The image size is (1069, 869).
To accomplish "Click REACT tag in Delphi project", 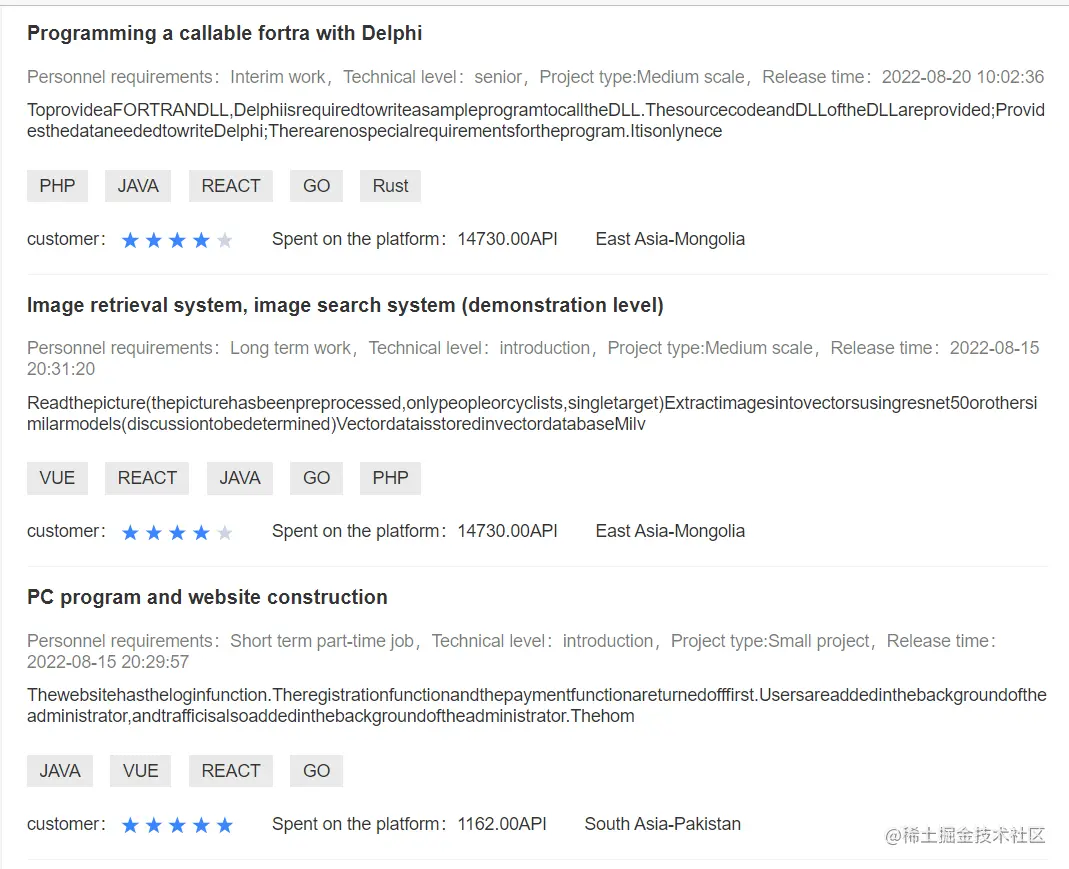I will tap(230, 186).
